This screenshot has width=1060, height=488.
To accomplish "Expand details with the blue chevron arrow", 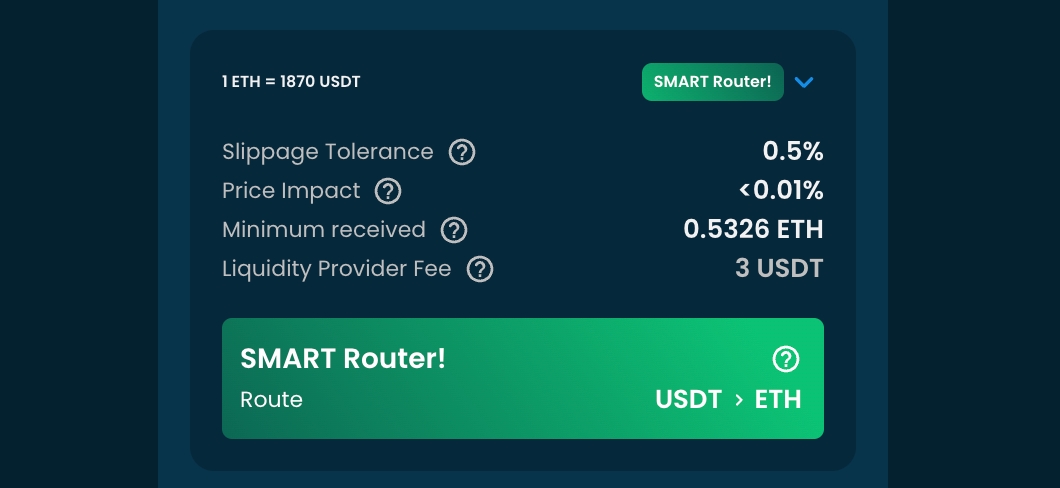I will click(804, 82).
